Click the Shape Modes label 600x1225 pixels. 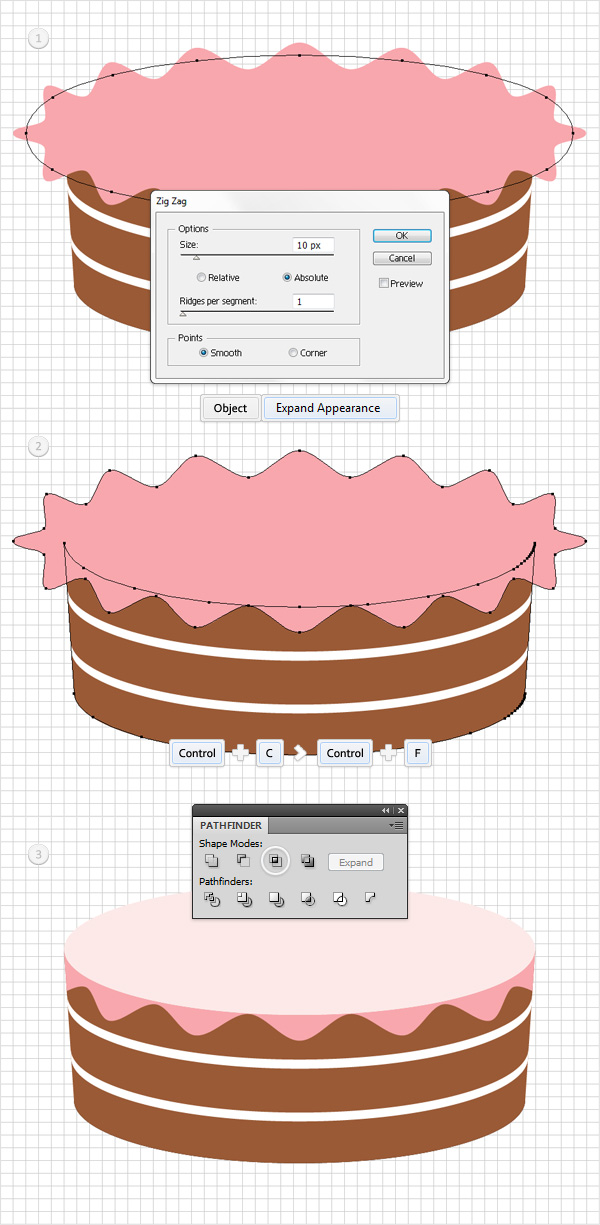231,844
